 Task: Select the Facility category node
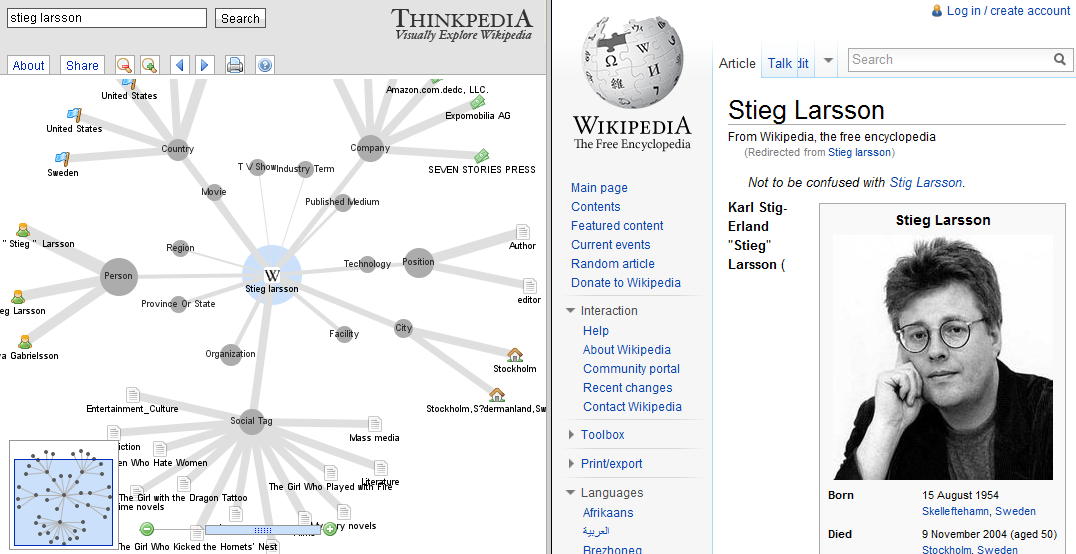tap(344, 334)
